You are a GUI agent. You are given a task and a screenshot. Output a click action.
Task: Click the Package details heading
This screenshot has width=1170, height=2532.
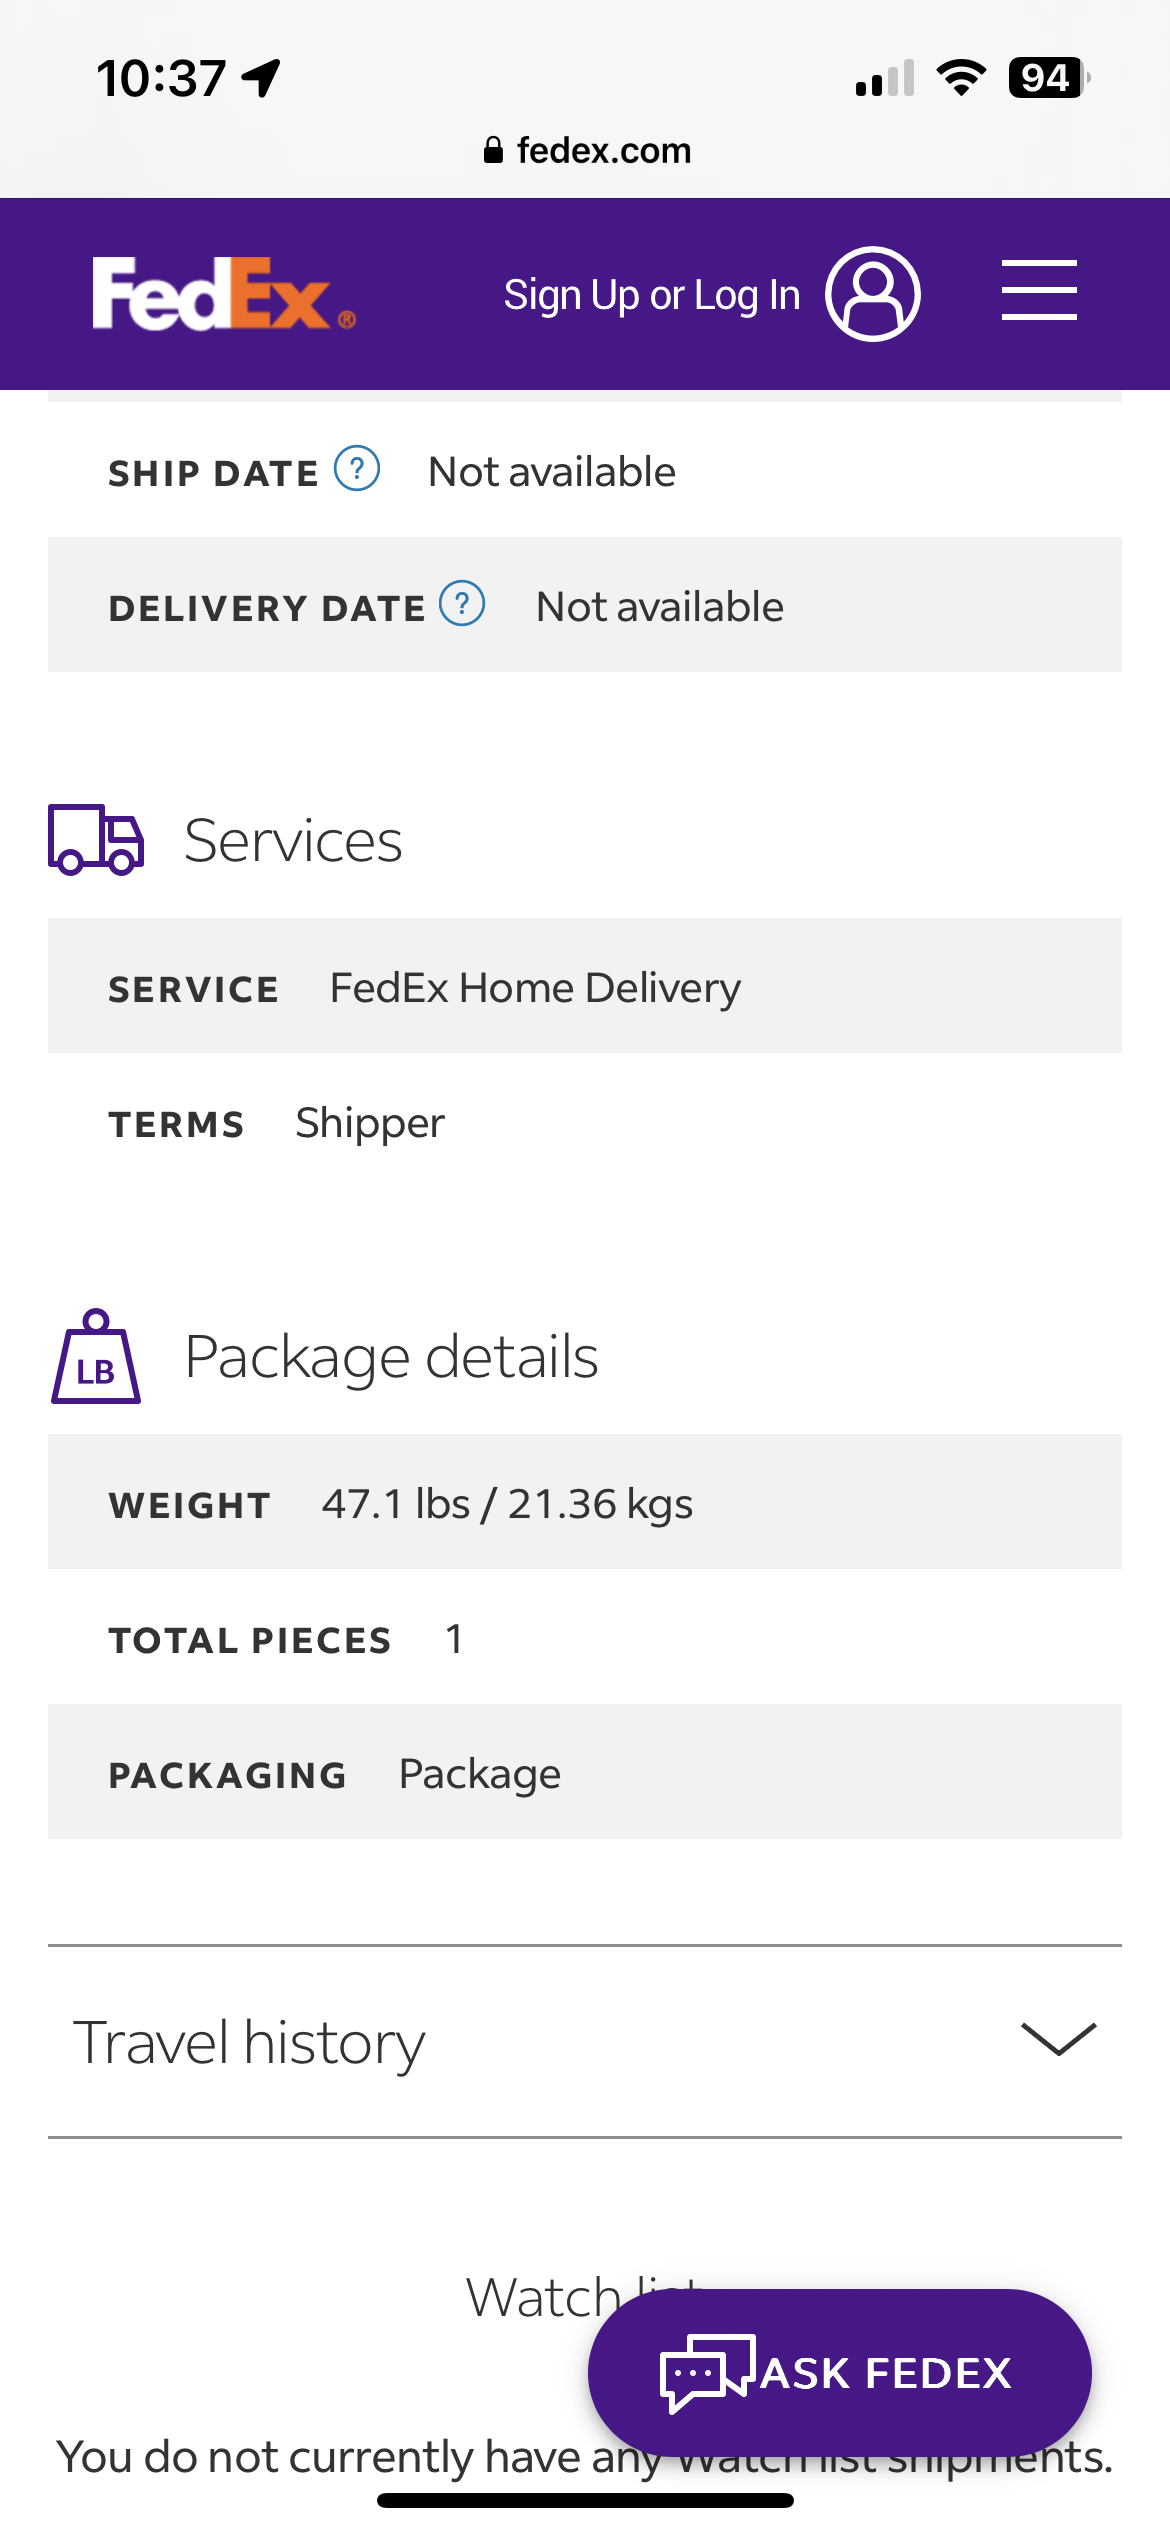point(391,1357)
